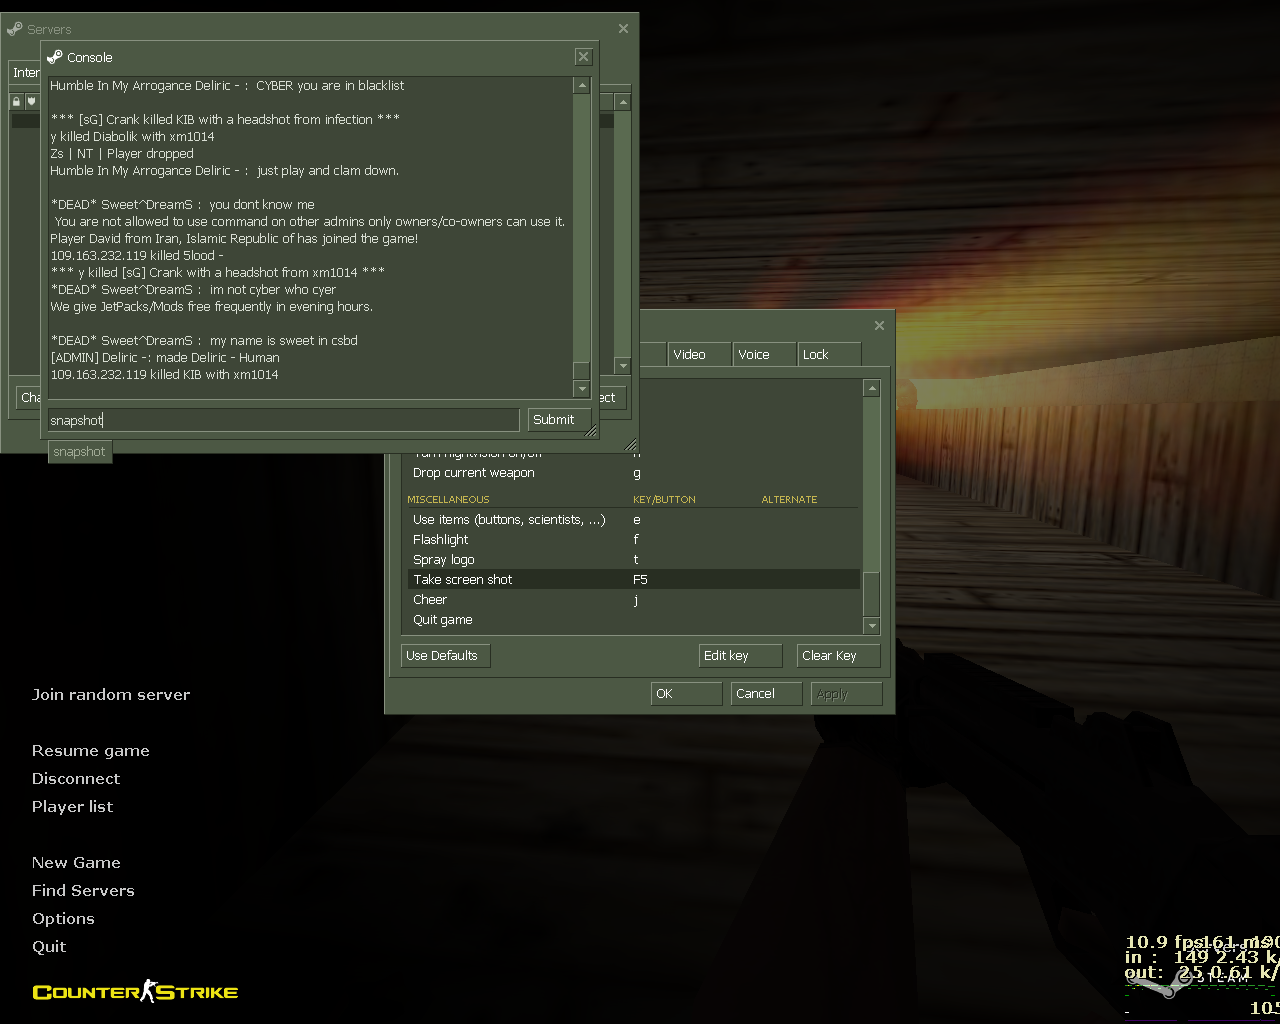Click the MISCELLANEOUS section header

click(448, 499)
